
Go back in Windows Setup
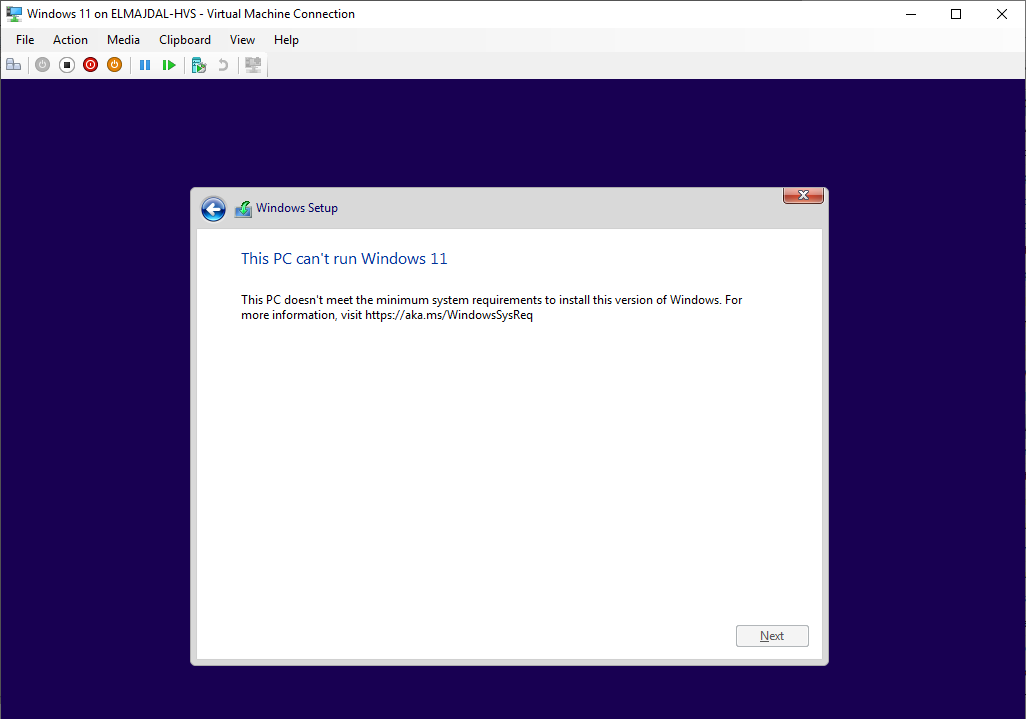pyautogui.click(x=213, y=209)
